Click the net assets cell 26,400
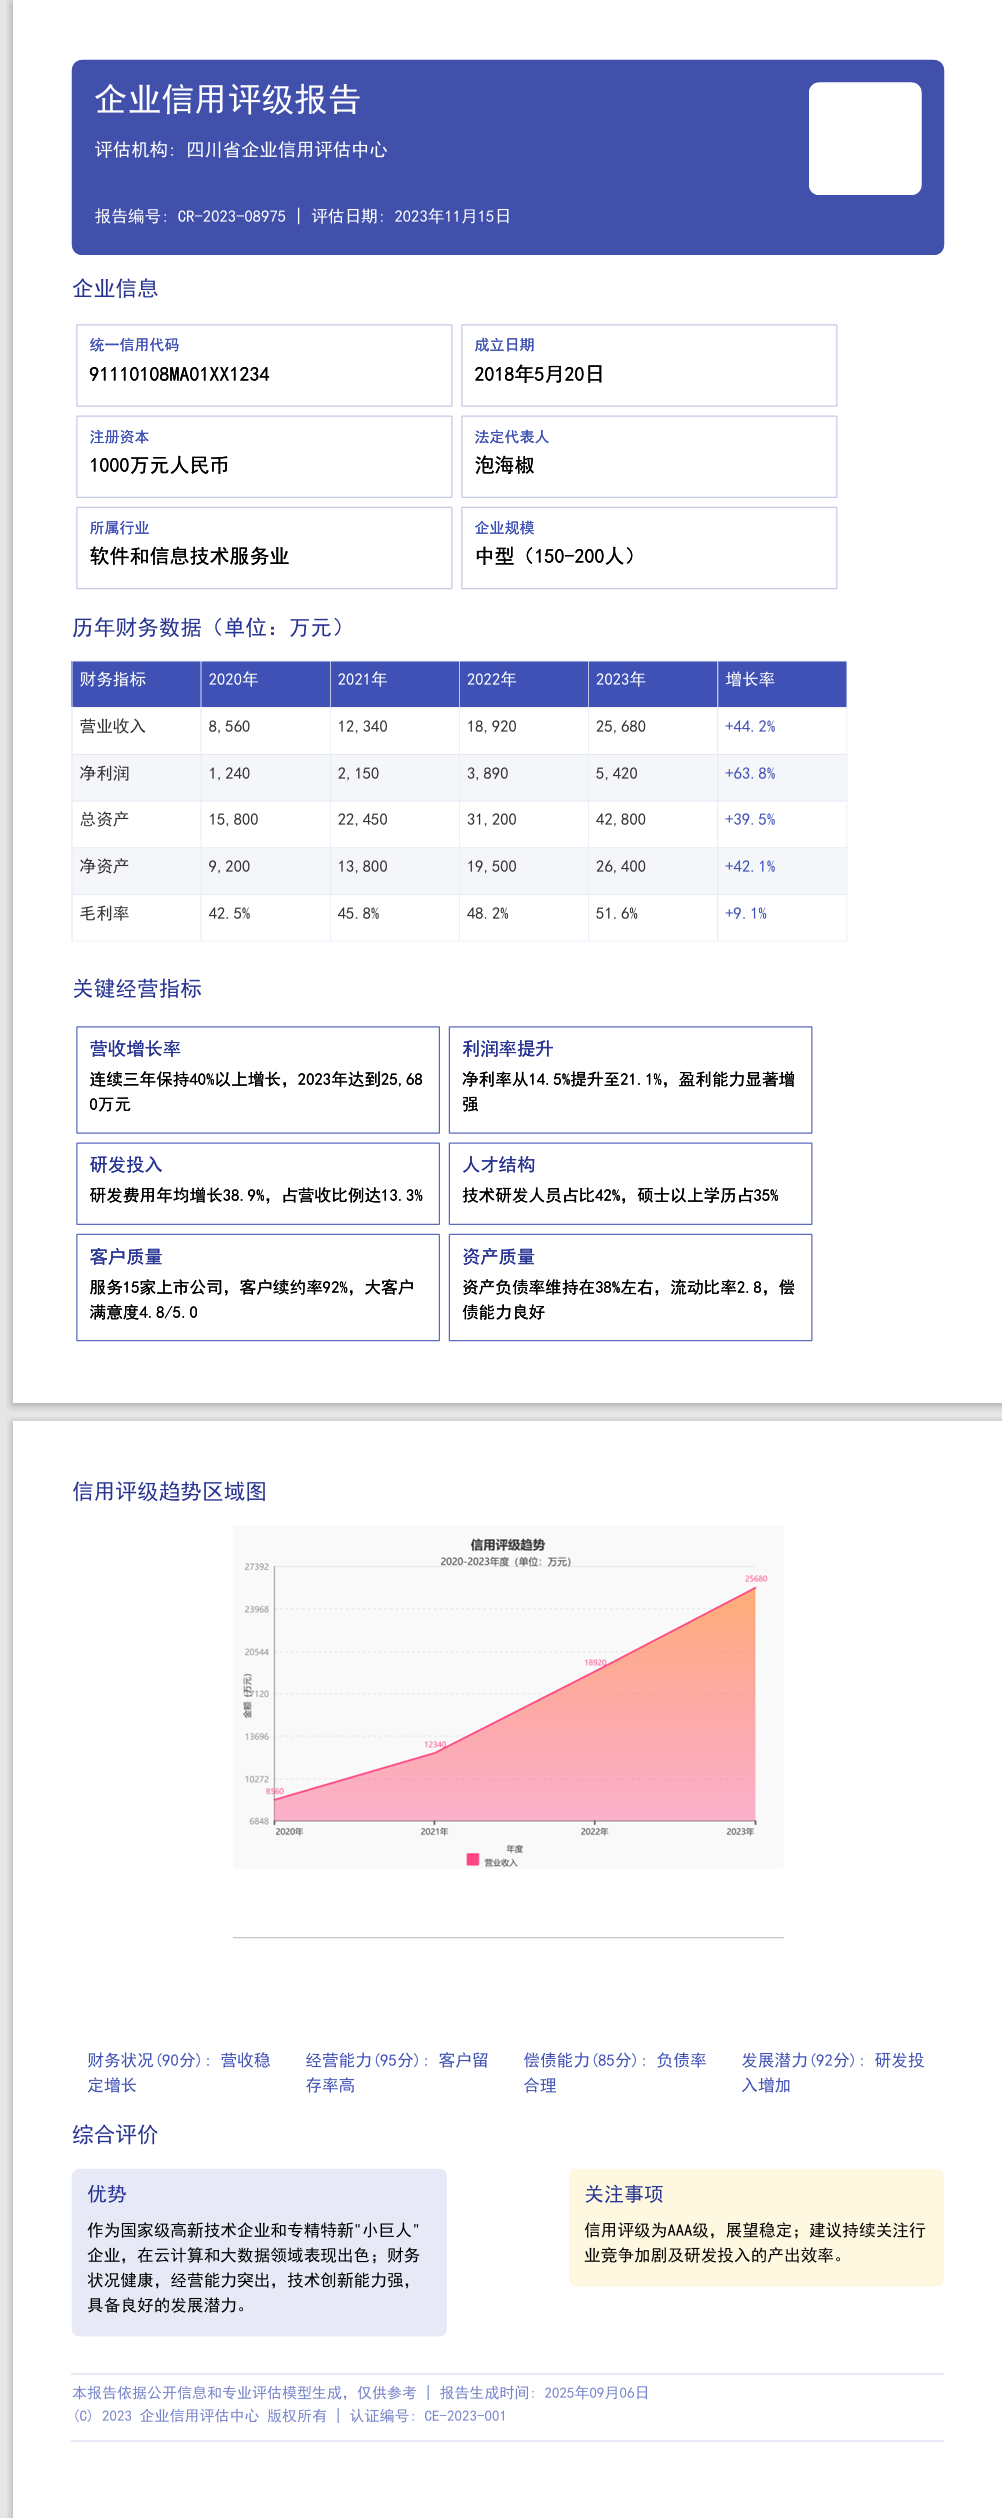The width and height of the screenshot is (1002, 2518). 621,867
